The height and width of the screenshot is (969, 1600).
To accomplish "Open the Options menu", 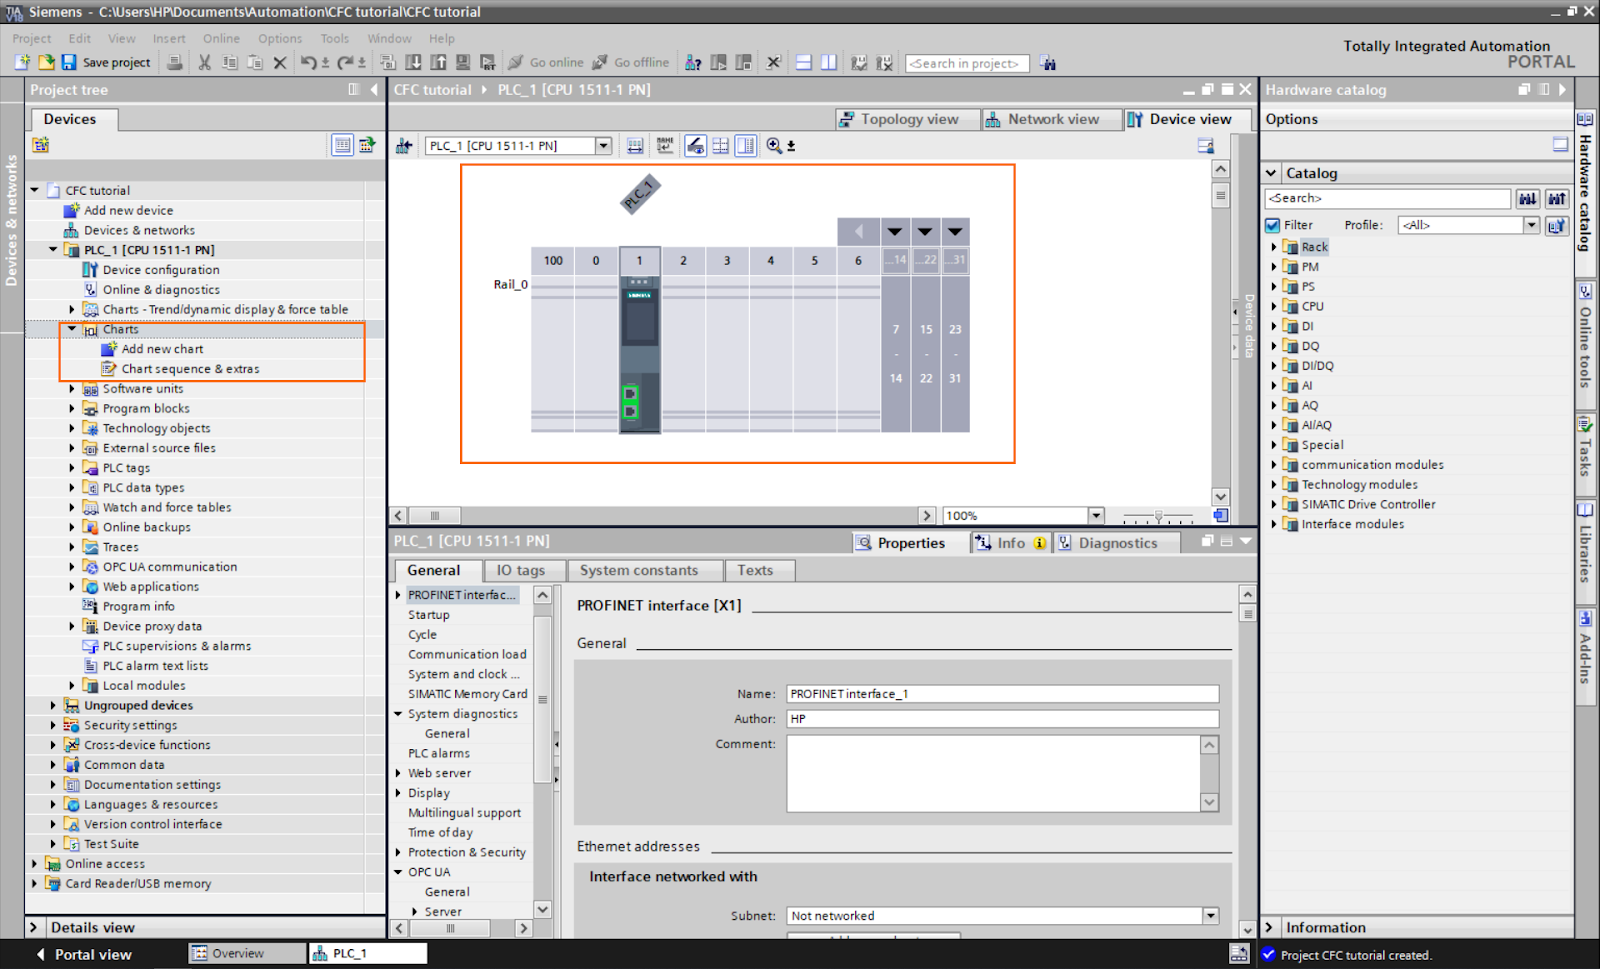I will (280, 38).
